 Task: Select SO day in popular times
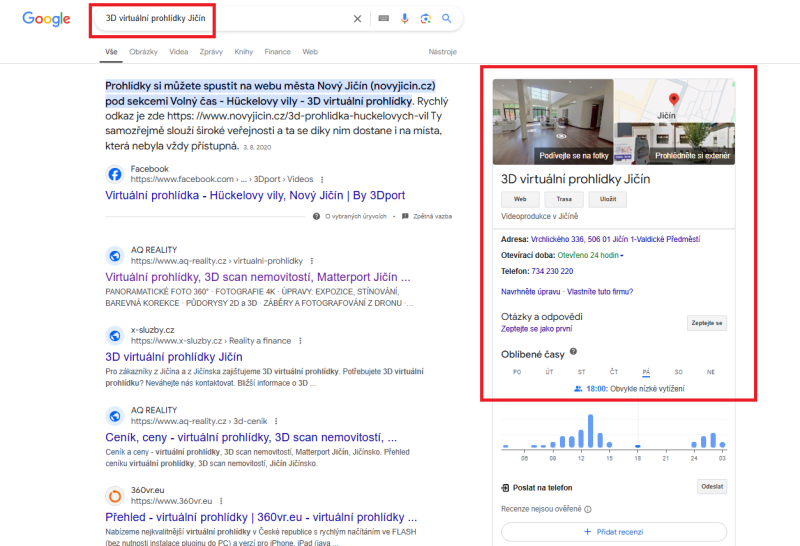(x=679, y=372)
